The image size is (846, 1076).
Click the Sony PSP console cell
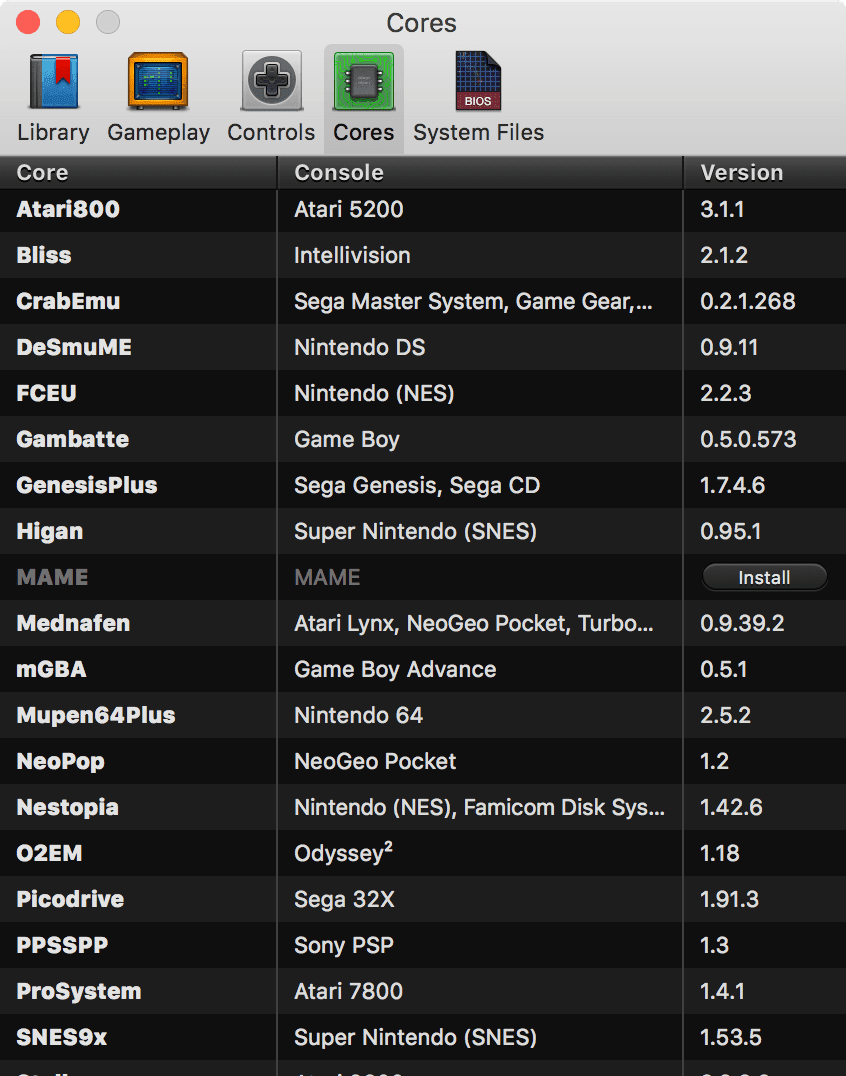coord(344,945)
